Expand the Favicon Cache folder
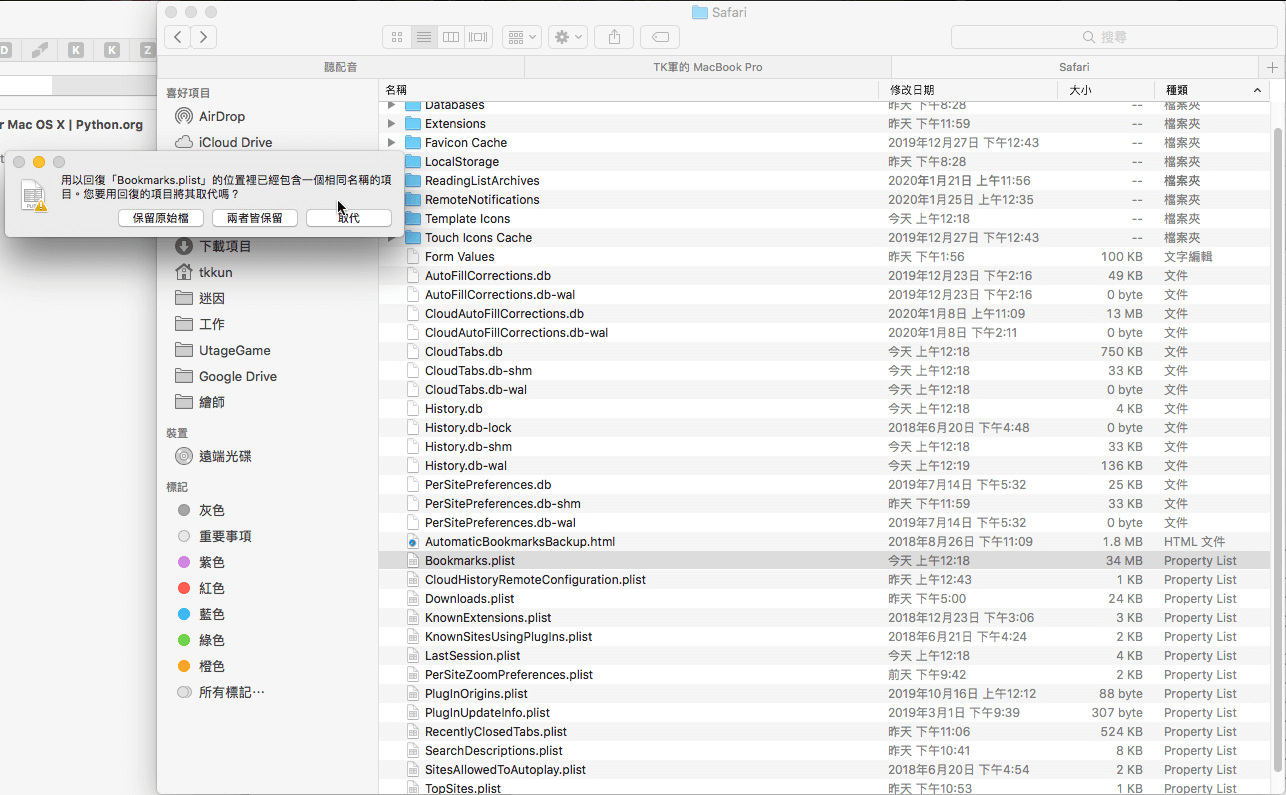Viewport: 1286px width, 795px height. click(392, 143)
